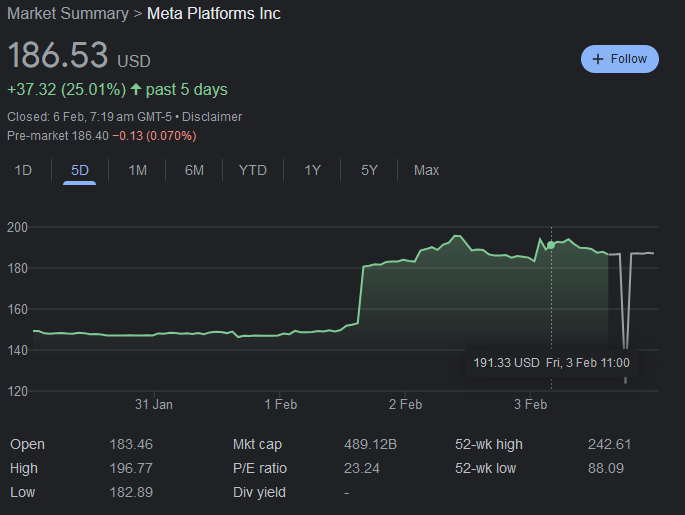Open the Disclaimer link
Image resolution: width=685 pixels, height=515 pixels.
212,117
